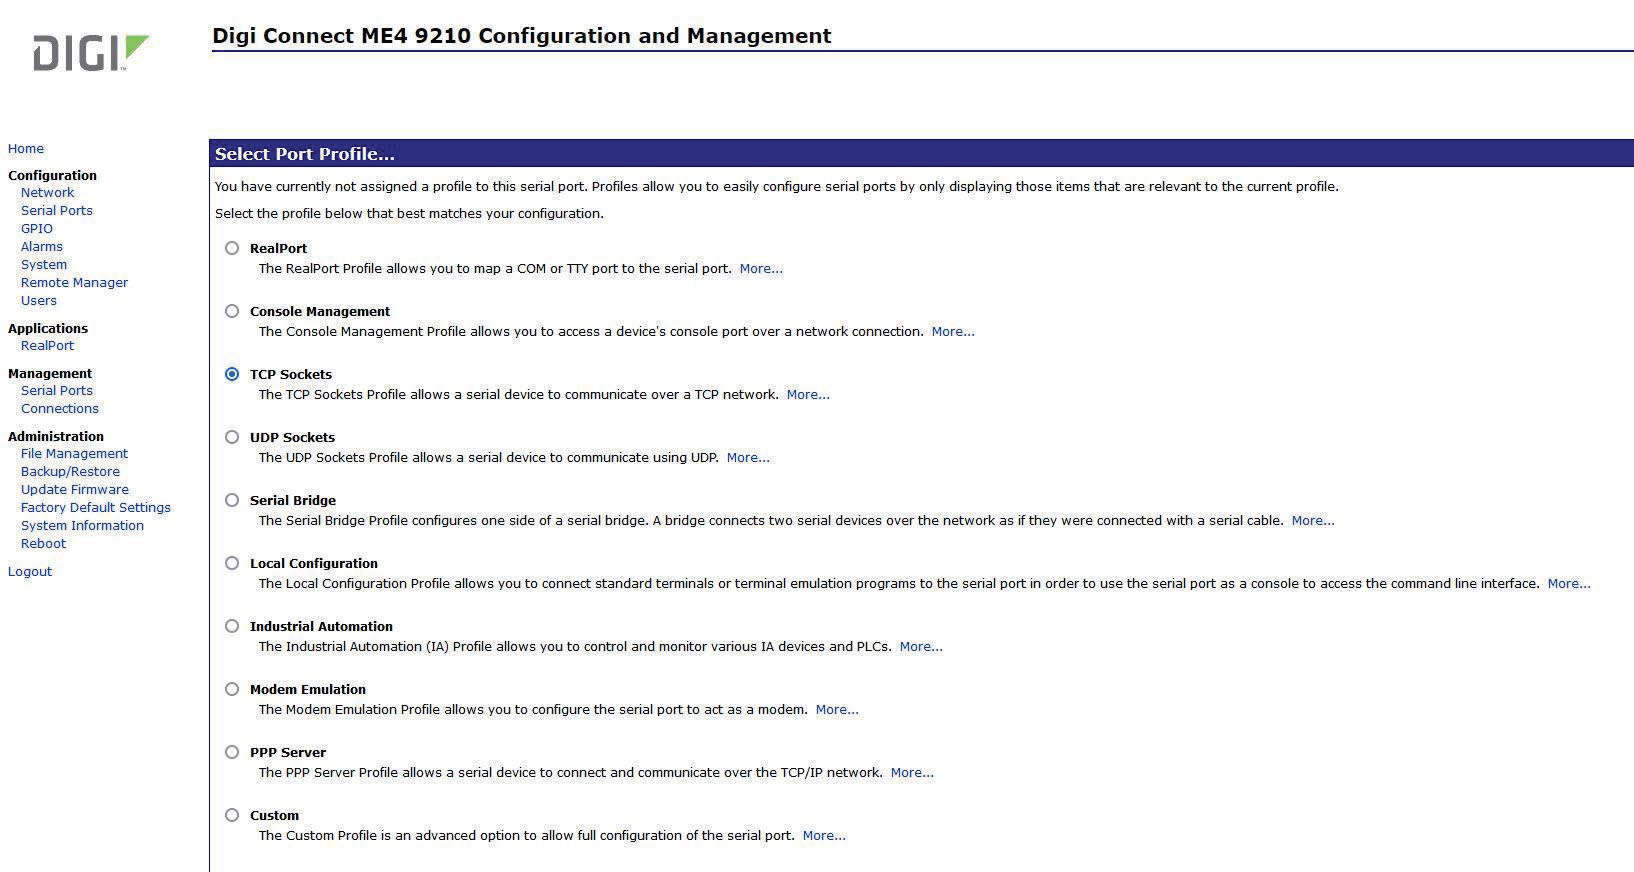Open More link for Local Configuration
Screen dimensions: 1634x872
coord(1569,584)
